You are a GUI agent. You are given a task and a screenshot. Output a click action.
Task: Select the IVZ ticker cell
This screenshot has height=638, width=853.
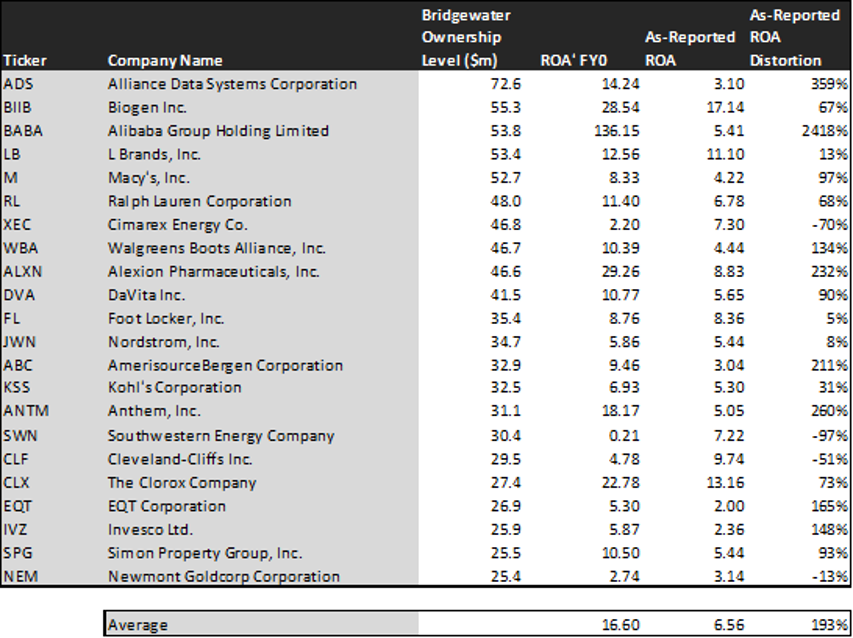click(x=15, y=529)
